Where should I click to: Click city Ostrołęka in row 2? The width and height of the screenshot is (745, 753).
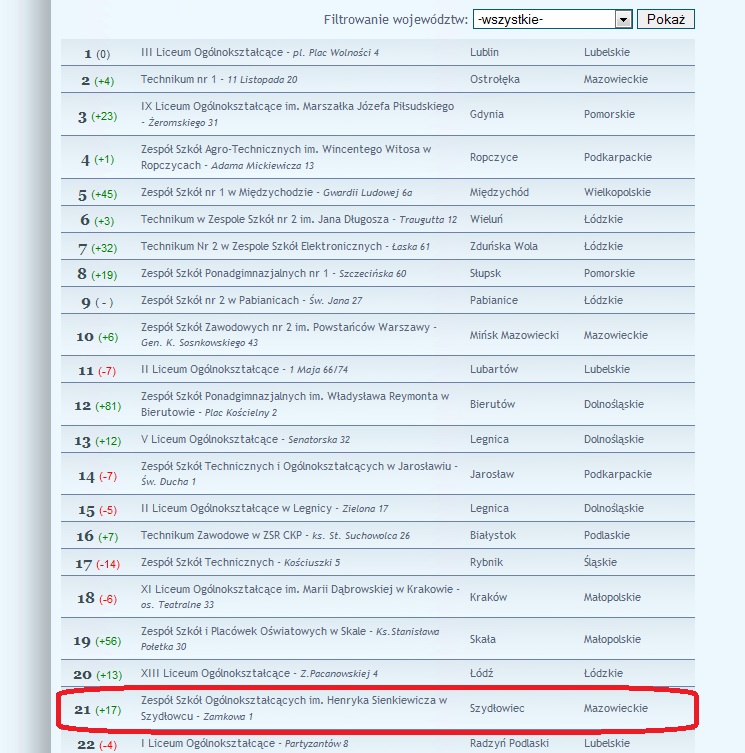pos(494,79)
